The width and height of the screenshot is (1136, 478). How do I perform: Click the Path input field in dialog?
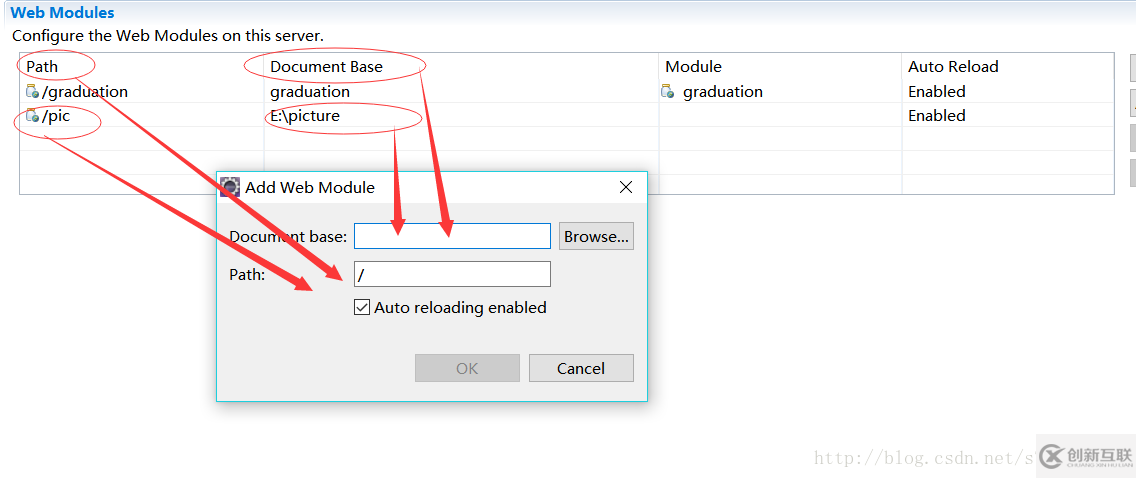[452, 274]
